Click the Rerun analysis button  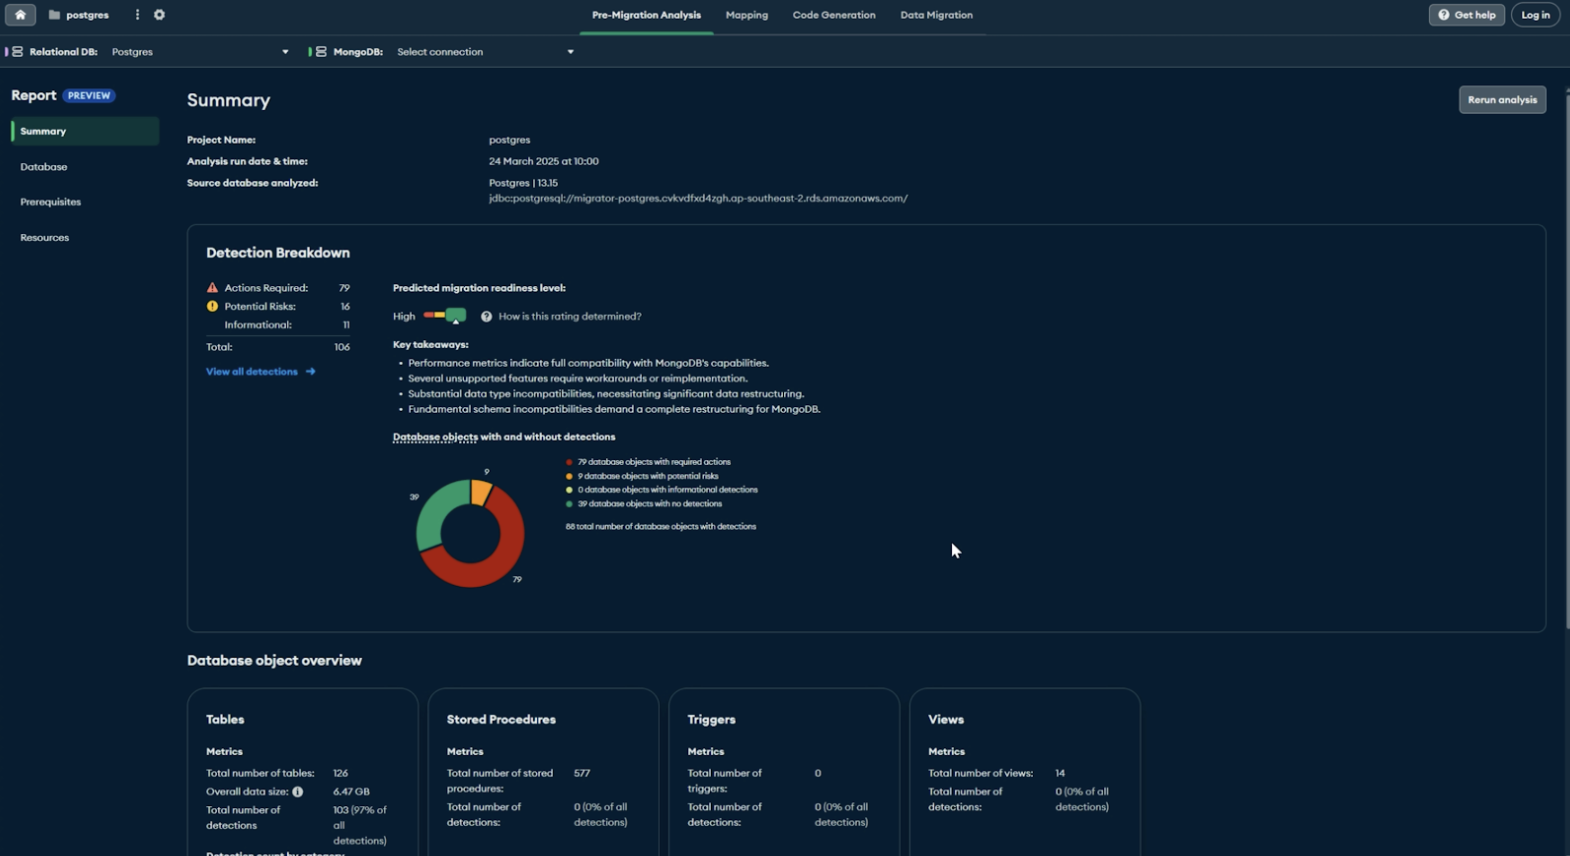click(x=1502, y=100)
